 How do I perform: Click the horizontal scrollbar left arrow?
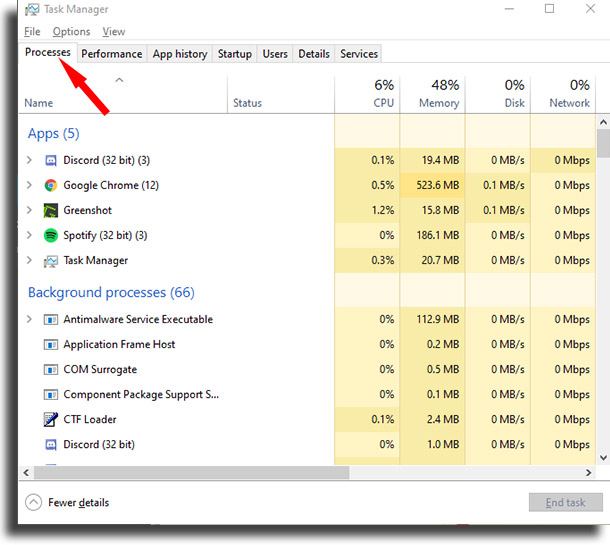click(x=26, y=473)
